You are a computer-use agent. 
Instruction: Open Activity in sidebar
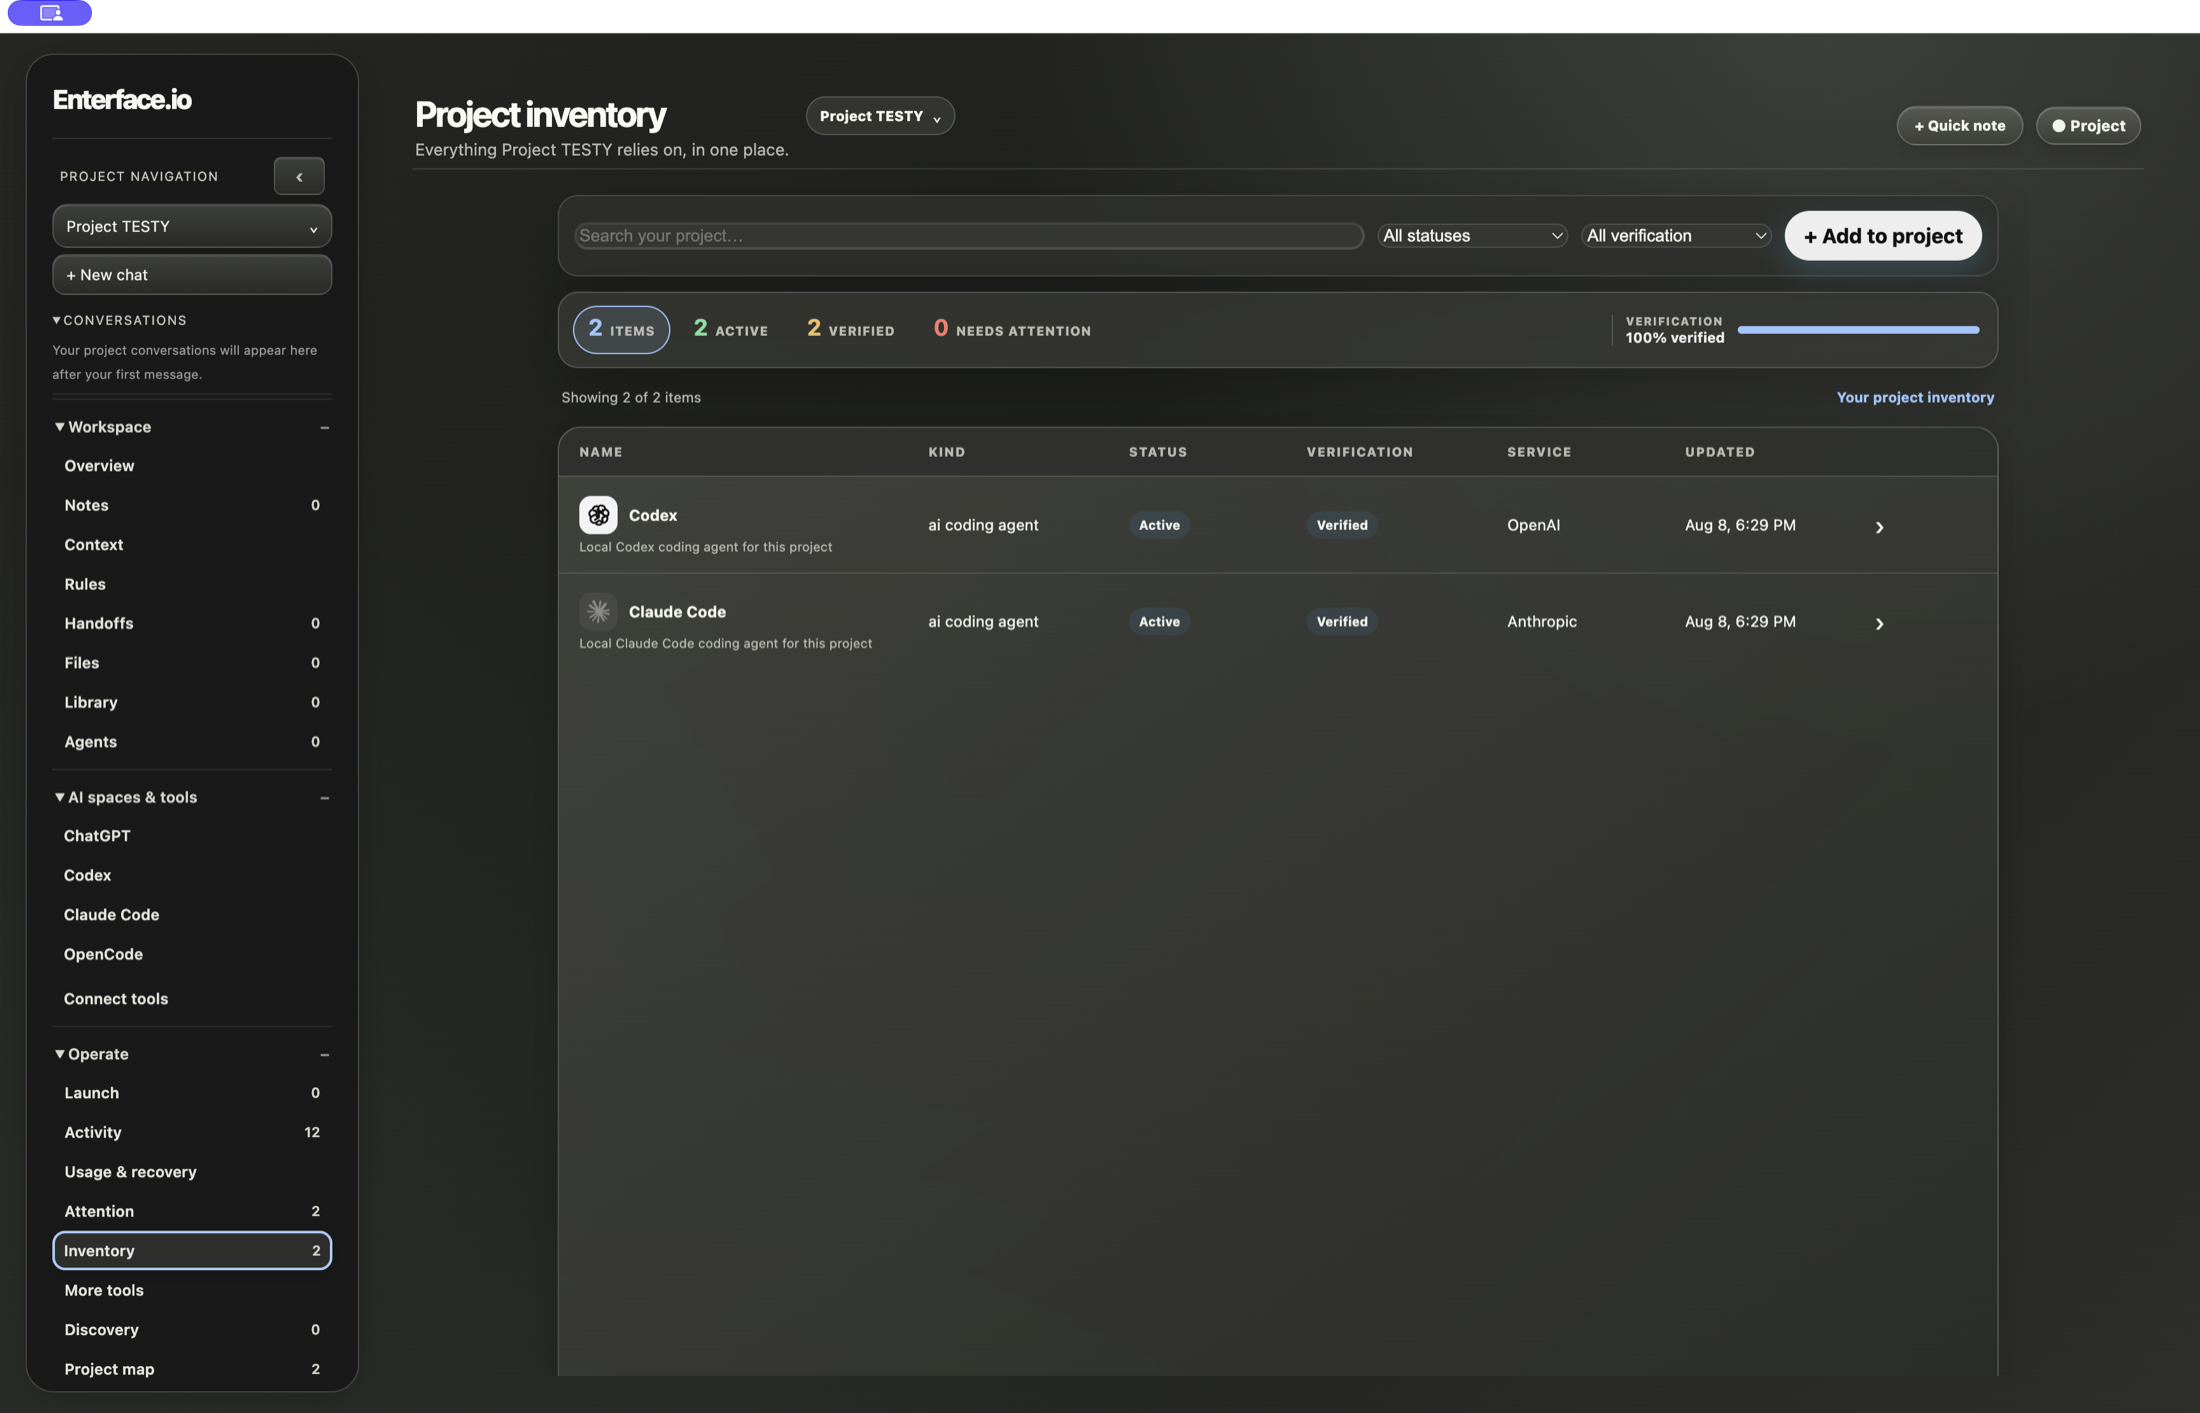click(192, 1132)
